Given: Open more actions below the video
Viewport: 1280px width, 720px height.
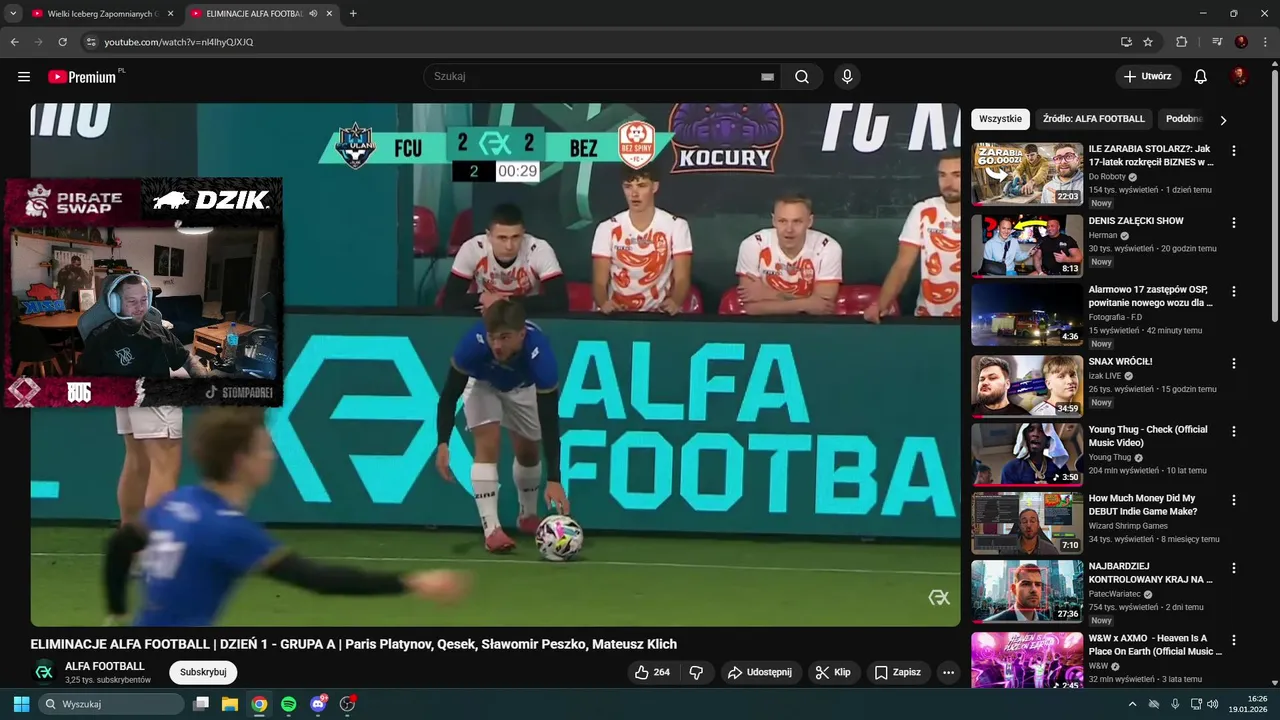Looking at the screenshot, I should point(948,673).
